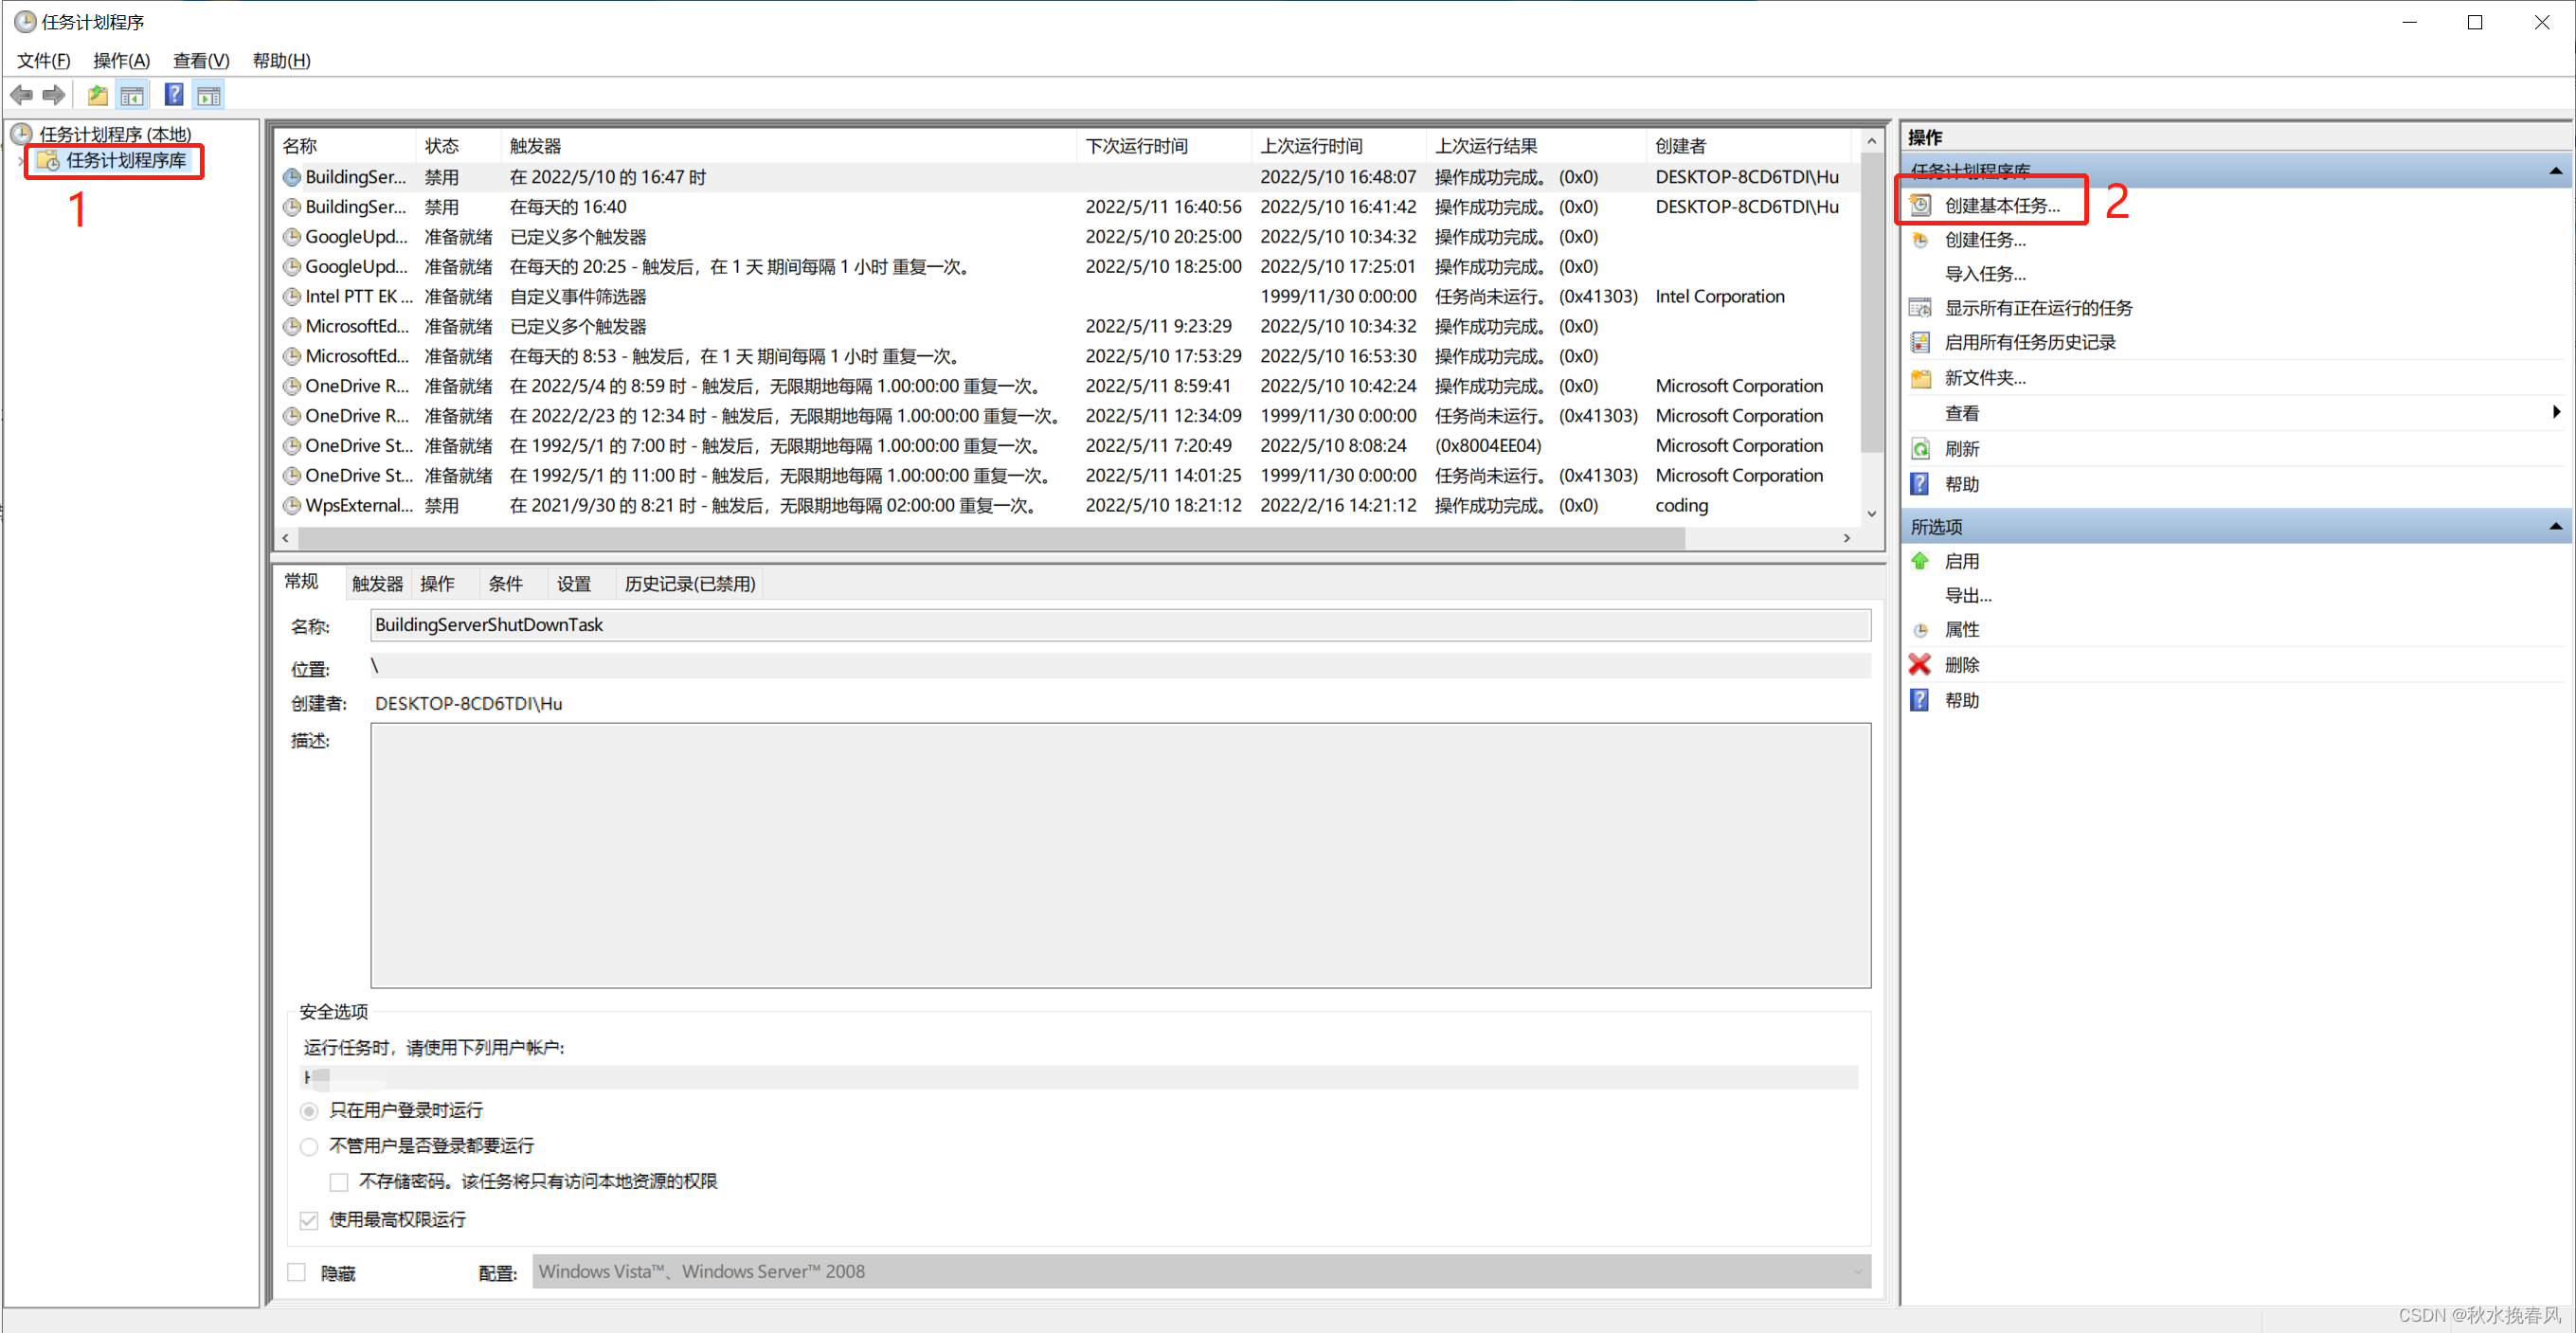This screenshot has width=2576, height=1333.
Task: Click the 帮助 icon under 所选项
Action: point(1920,701)
